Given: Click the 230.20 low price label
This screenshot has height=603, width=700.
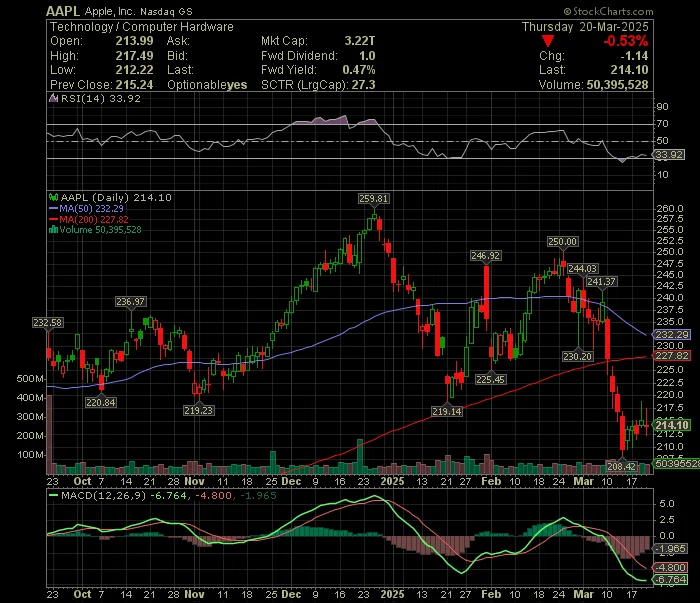Looking at the screenshot, I should (x=578, y=356).
